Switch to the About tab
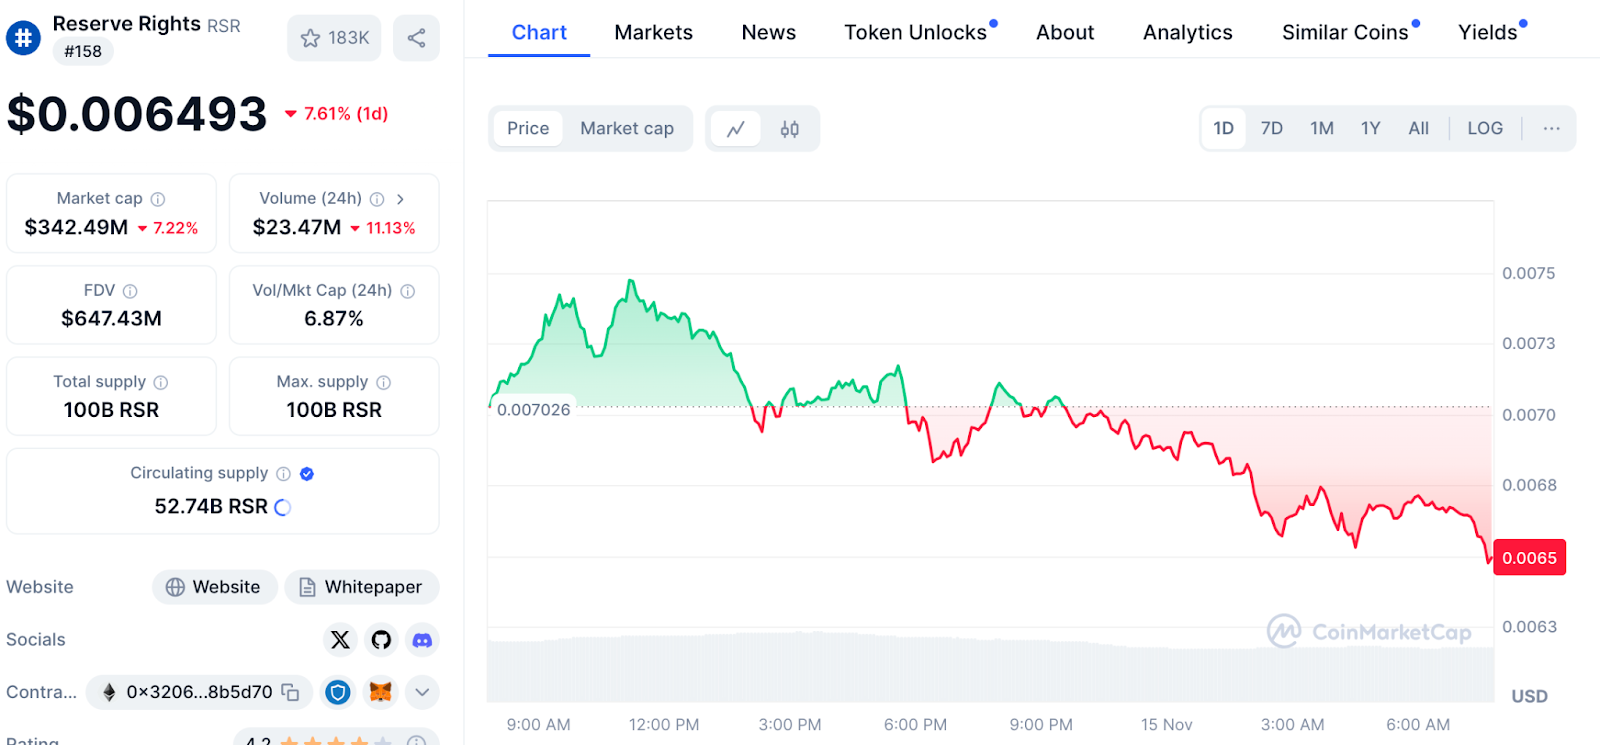 click(1065, 32)
